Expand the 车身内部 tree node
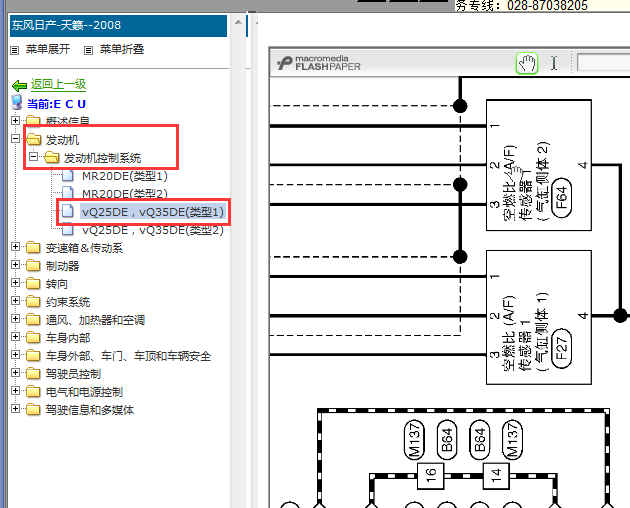Image resolution: width=630 pixels, height=508 pixels. (15, 336)
